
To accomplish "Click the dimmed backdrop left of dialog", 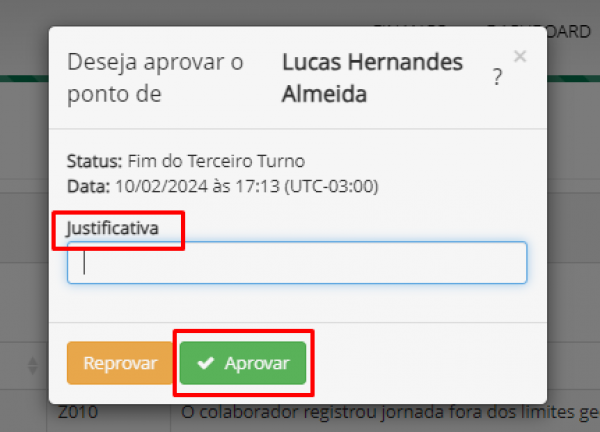I will tap(22, 220).
